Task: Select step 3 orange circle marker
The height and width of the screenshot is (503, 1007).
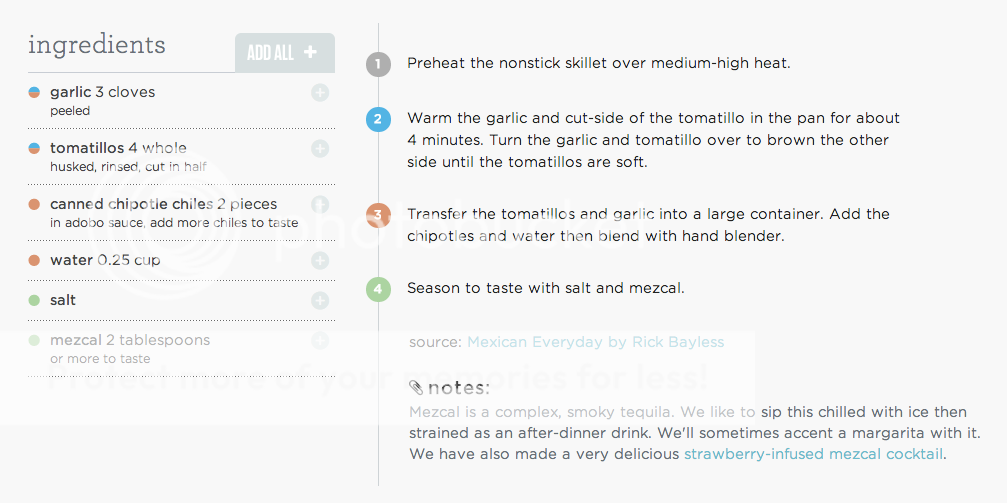Action: point(378,215)
